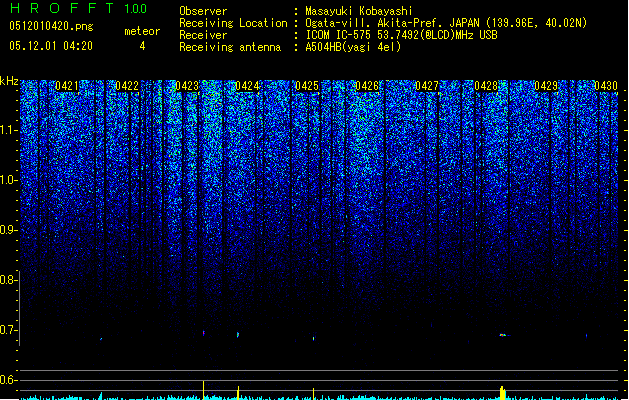Image resolution: width=629 pixels, height=400 pixels.
Task: Click the observer name Masayuki Kobayashi
Action: point(359,11)
